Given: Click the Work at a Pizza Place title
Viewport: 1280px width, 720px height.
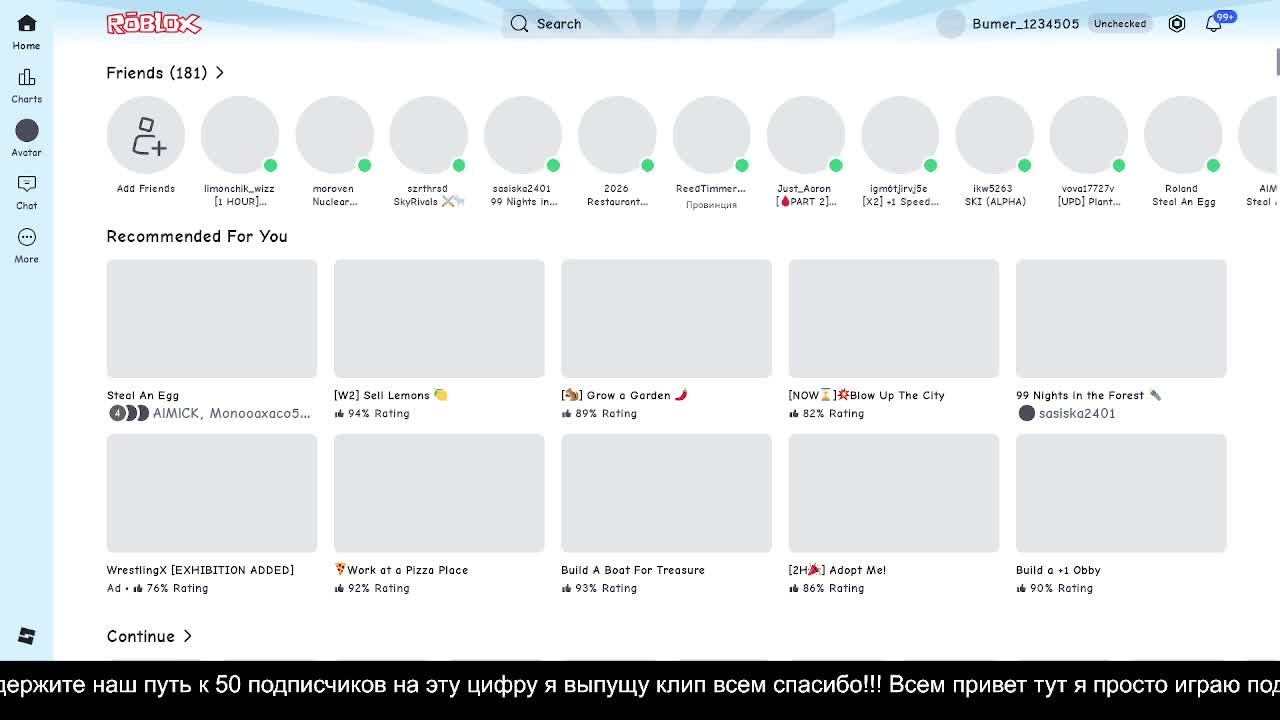Looking at the screenshot, I should pos(401,570).
